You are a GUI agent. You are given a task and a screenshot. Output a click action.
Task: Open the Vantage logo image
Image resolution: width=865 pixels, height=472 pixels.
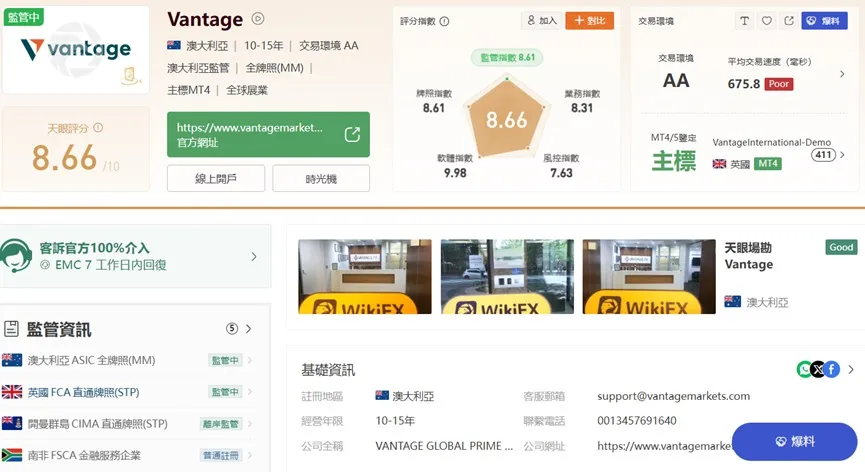tap(76, 50)
